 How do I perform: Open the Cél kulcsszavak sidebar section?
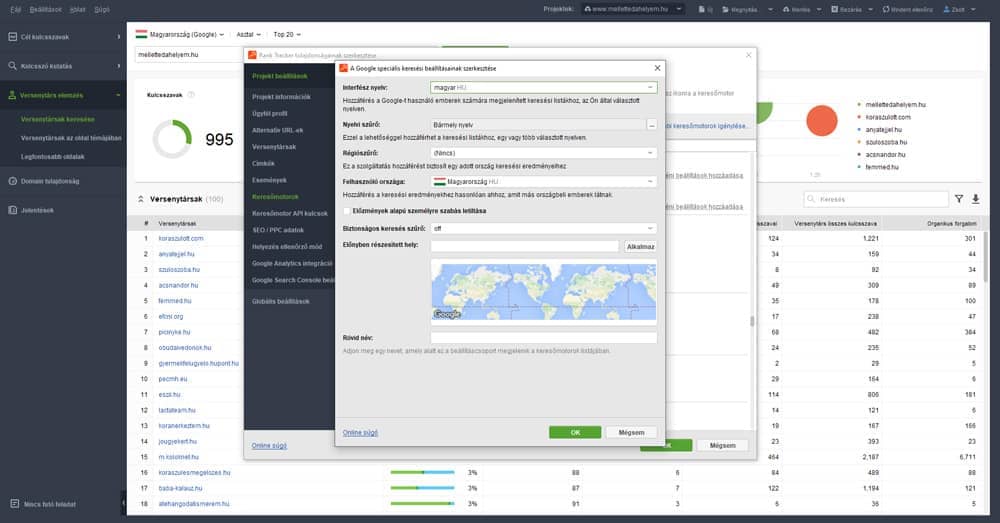[x=63, y=37]
